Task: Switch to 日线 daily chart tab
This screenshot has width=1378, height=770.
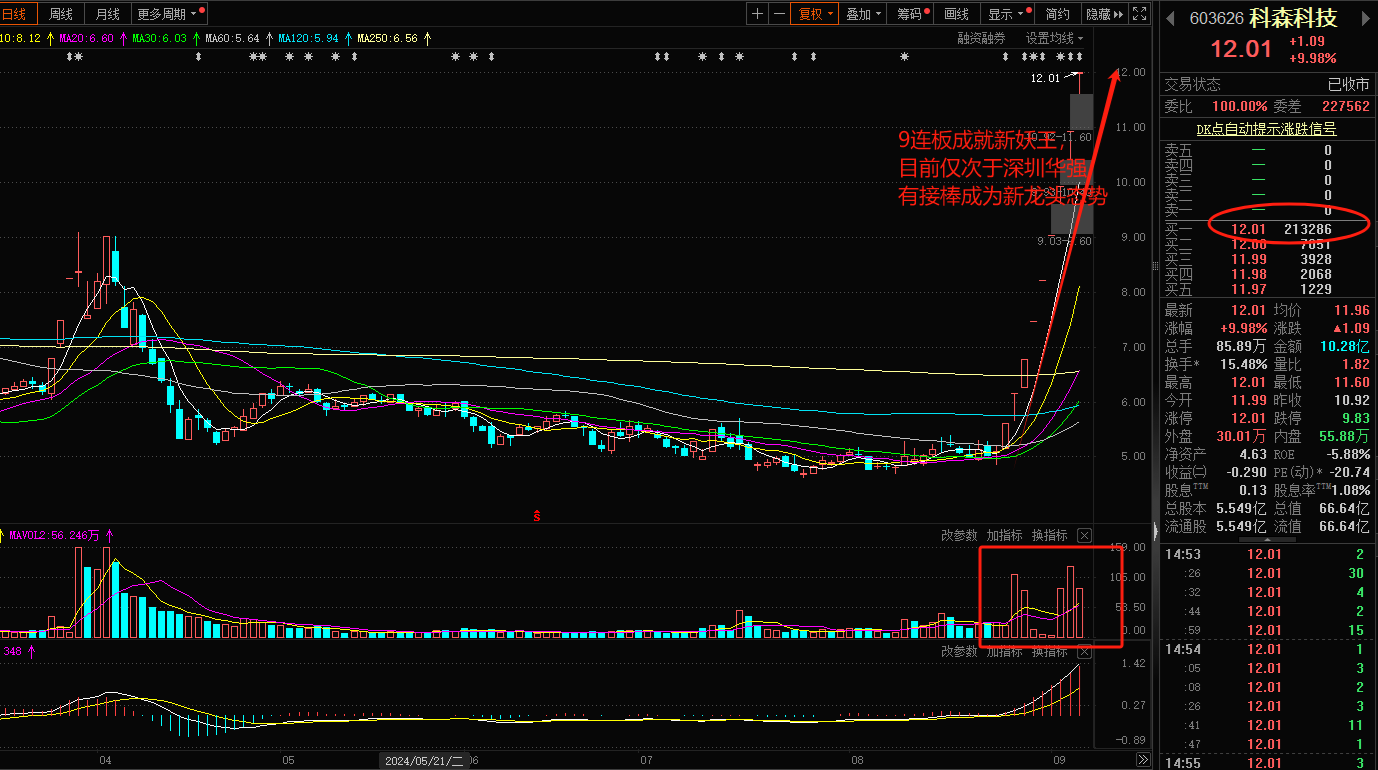Action: tap(19, 13)
